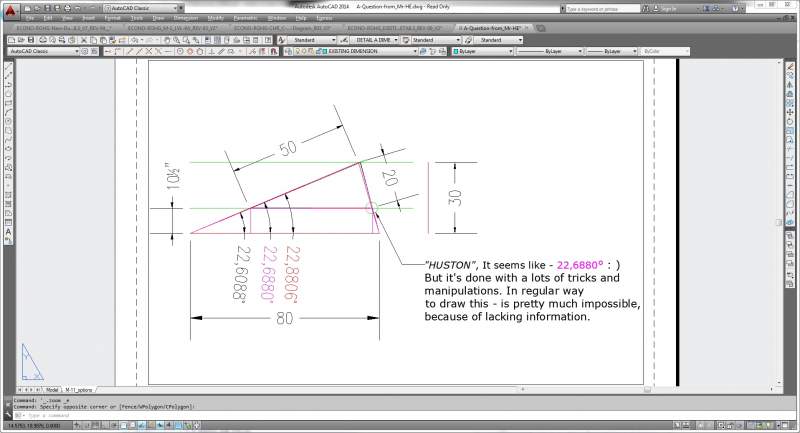Image resolution: width=800 pixels, height=433 pixels.
Task: Open Object Snap Settings magnet icon
Action: point(273,51)
